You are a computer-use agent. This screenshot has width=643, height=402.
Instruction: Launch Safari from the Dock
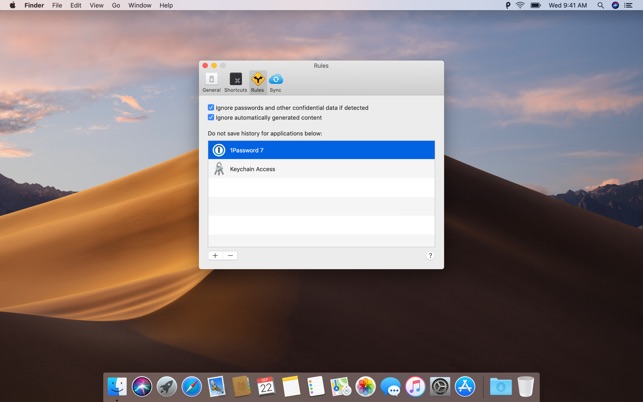[192, 386]
